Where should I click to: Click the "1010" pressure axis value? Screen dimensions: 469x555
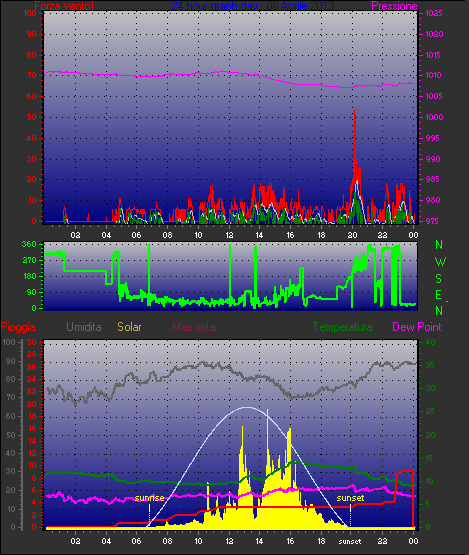[434, 75]
